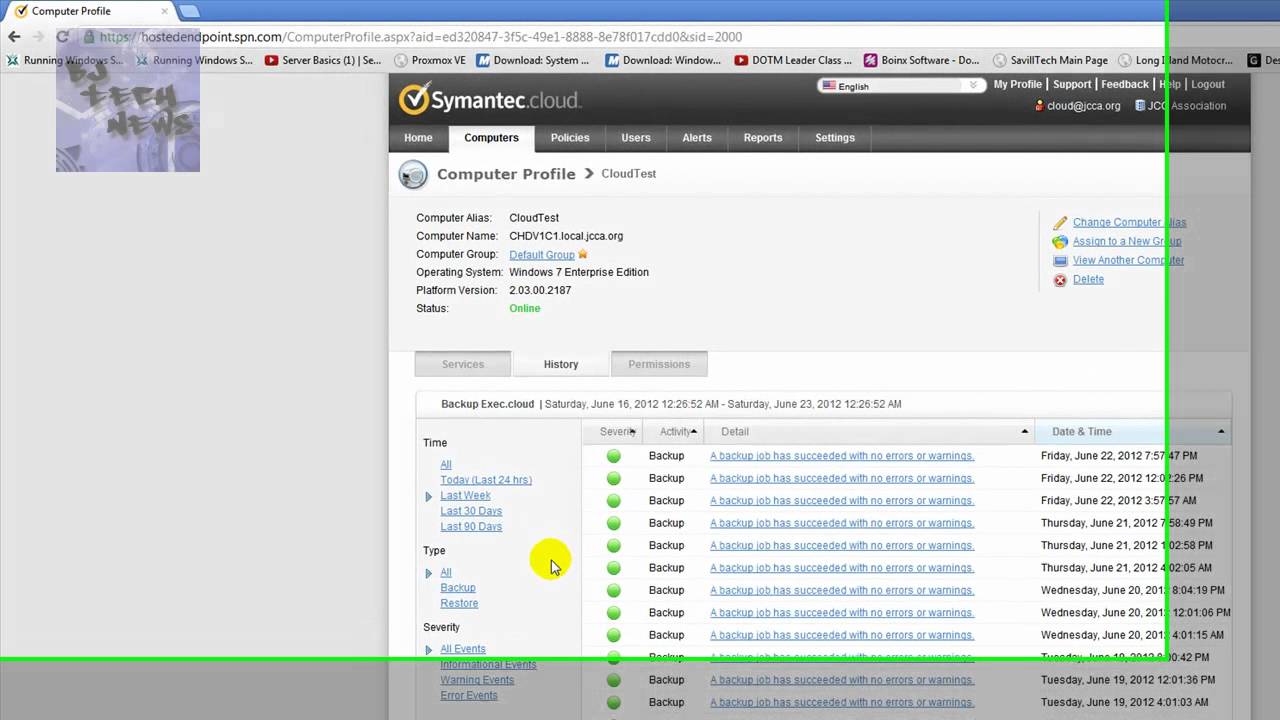Click the cloud@jcca.org account label
1280x720 pixels.
[1083, 106]
